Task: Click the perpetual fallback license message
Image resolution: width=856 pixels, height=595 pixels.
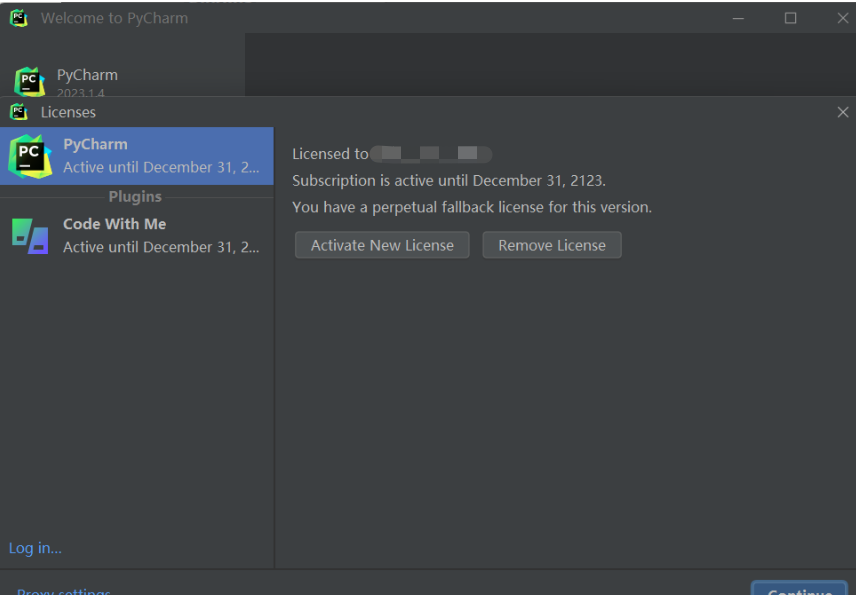Action: coord(472,207)
